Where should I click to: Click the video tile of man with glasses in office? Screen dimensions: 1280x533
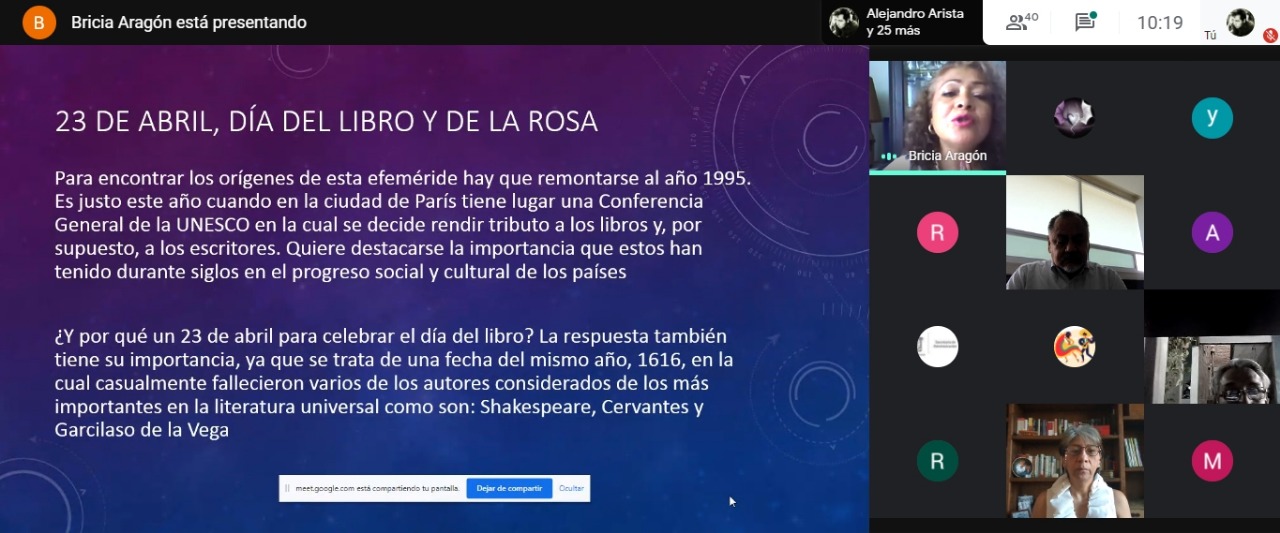click(x=1074, y=233)
